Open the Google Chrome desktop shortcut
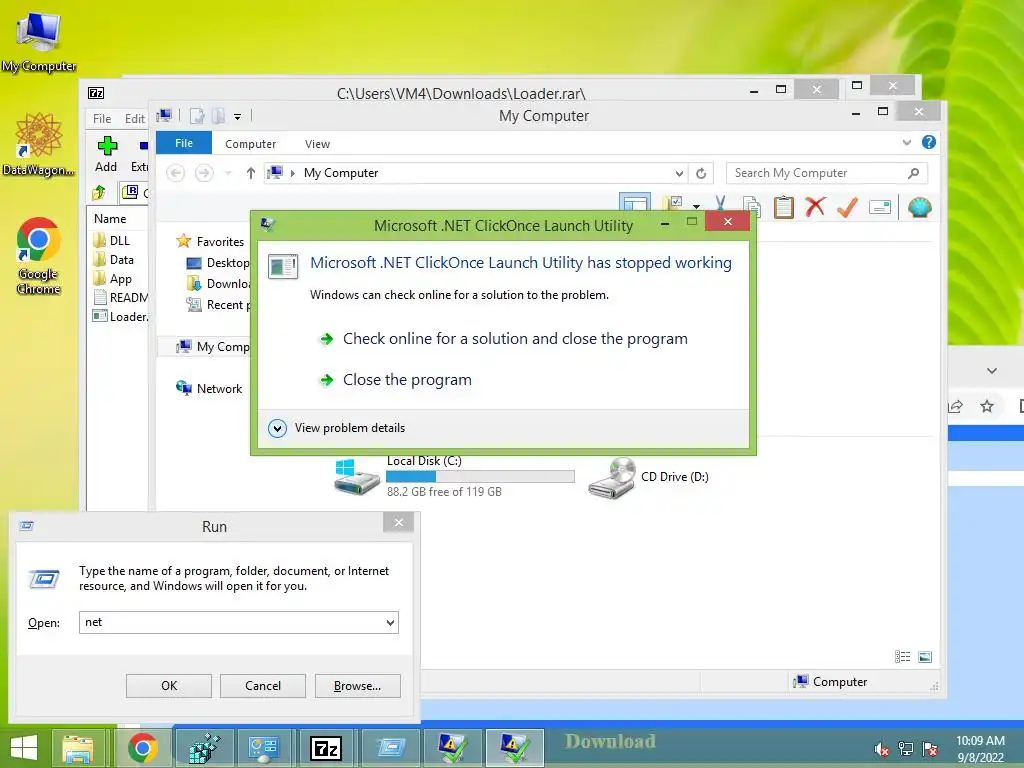 (x=39, y=256)
